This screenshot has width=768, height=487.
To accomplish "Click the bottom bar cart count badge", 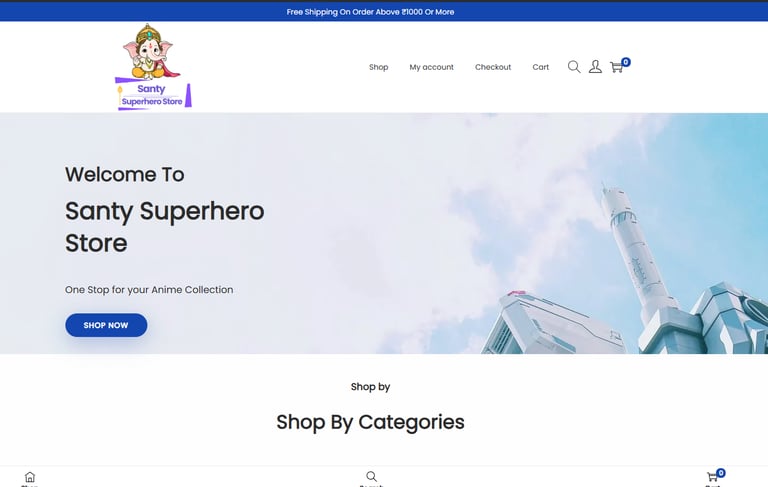I will [x=720, y=473].
